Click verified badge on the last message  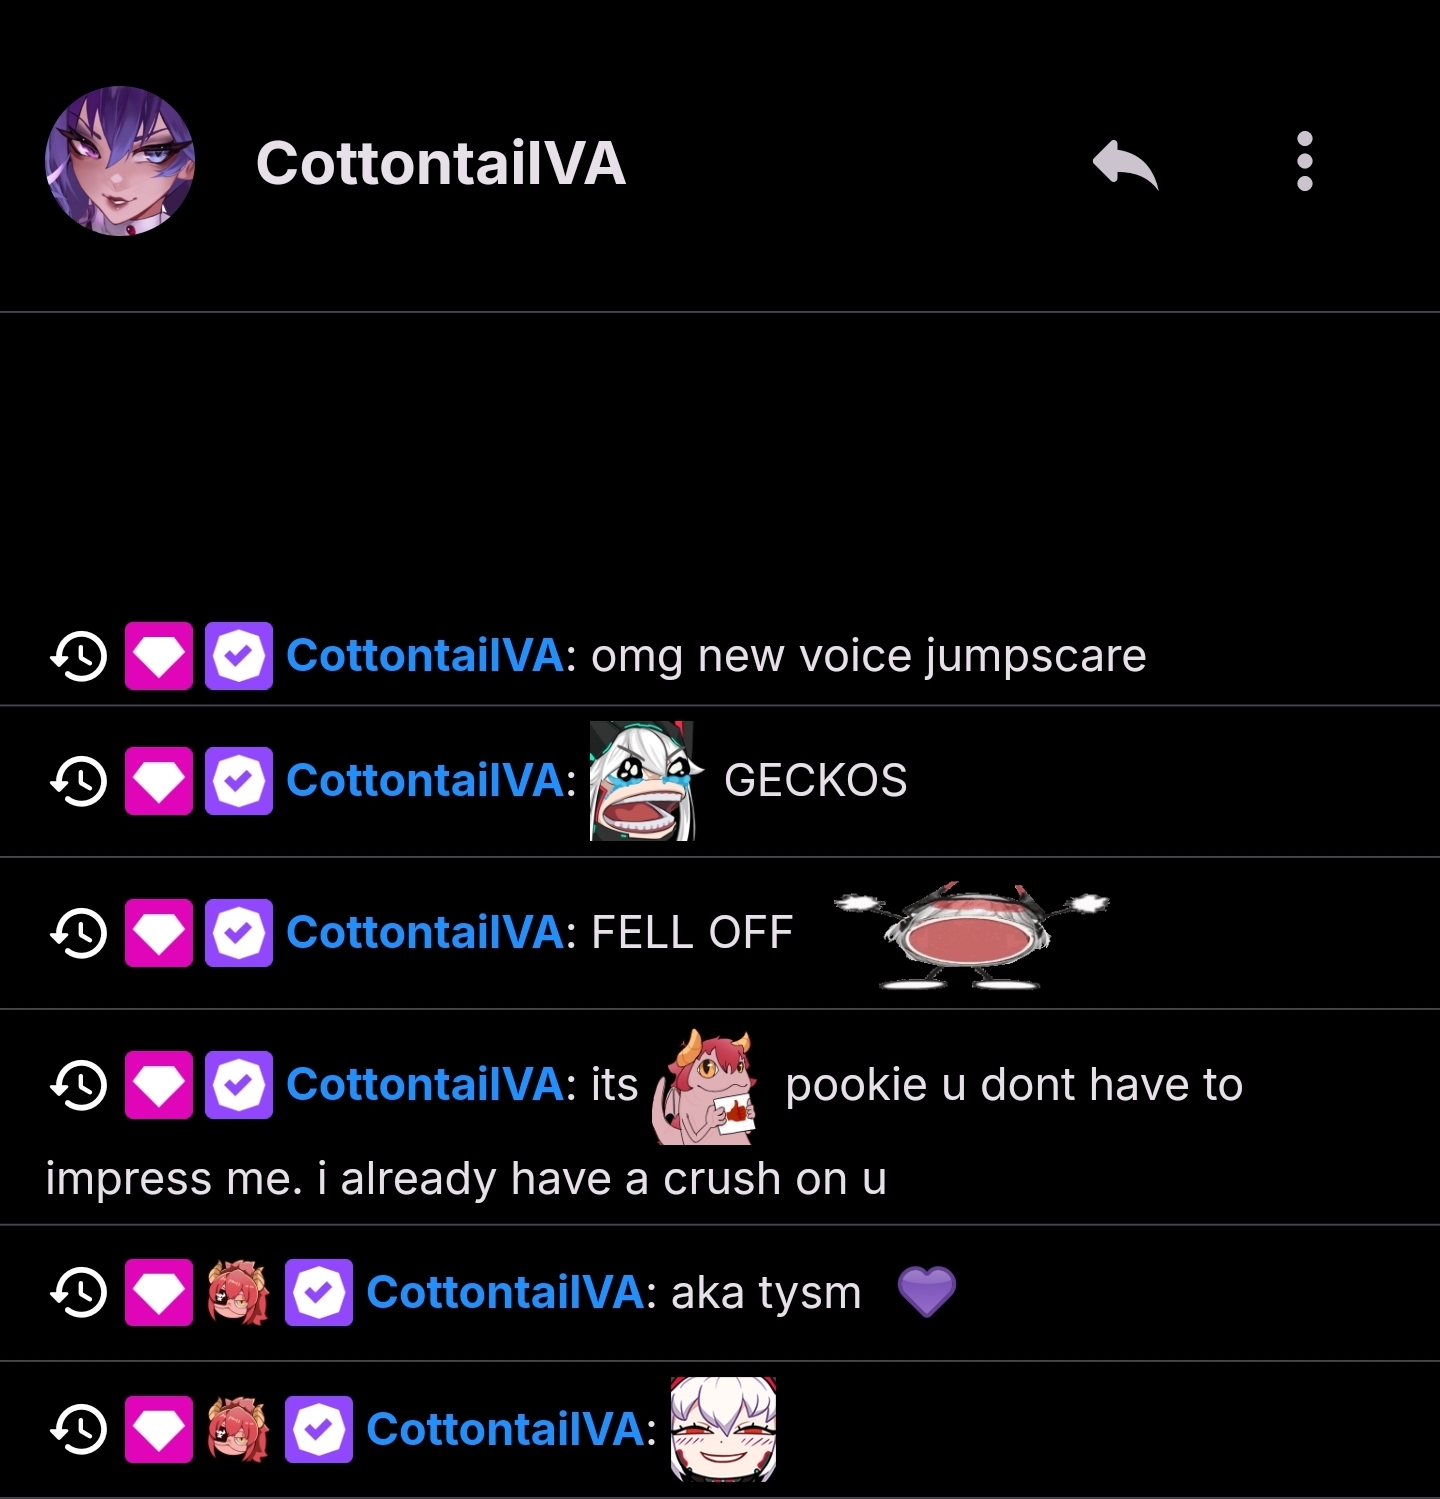pos(319,1429)
